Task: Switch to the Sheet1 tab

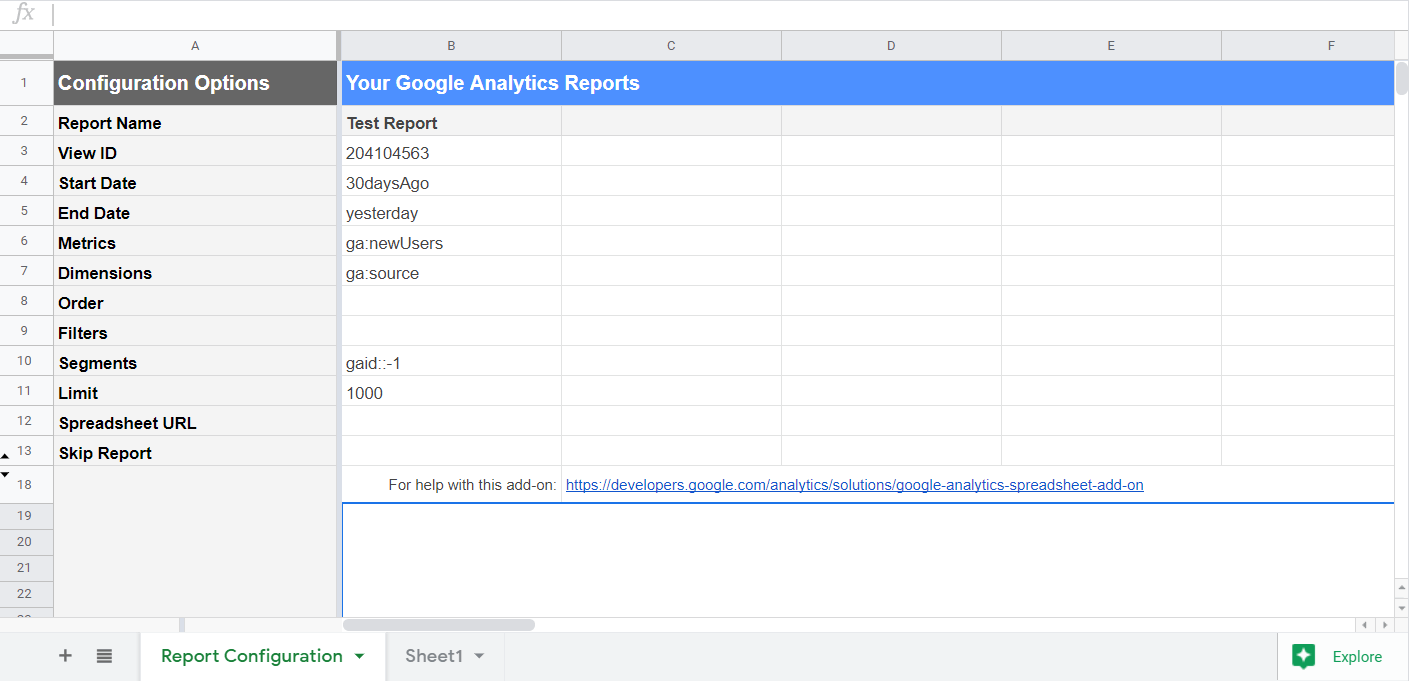Action: (x=432, y=656)
